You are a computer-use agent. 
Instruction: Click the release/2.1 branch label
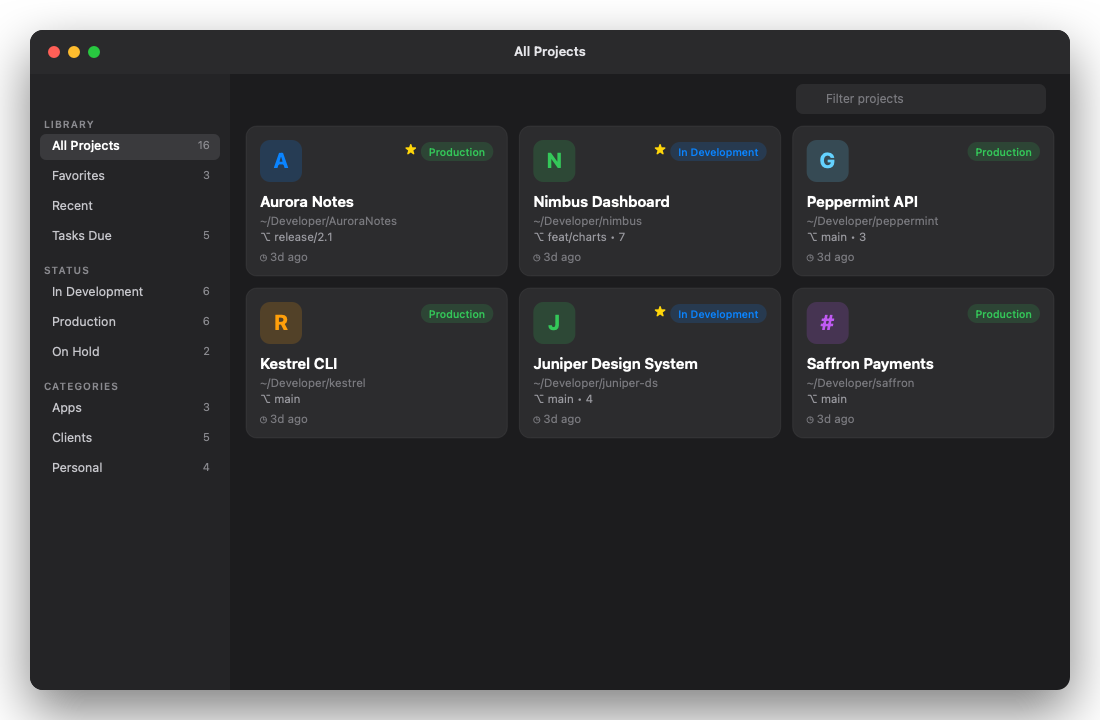[303, 237]
